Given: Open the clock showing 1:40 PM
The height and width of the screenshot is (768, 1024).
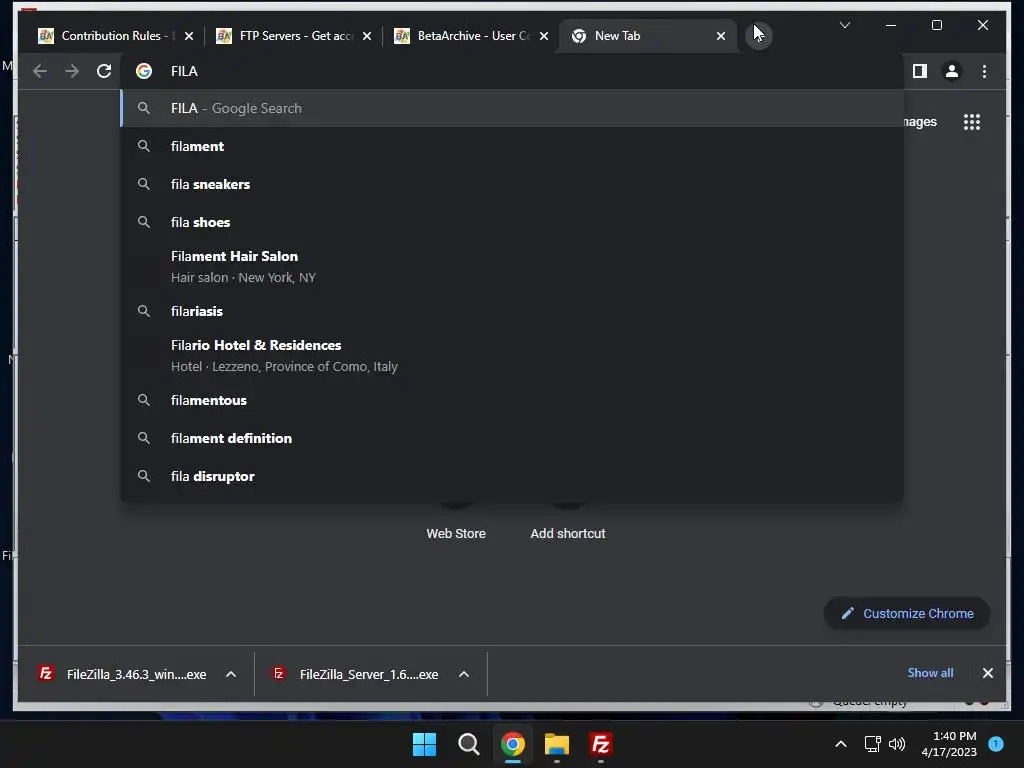Looking at the screenshot, I should [949, 744].
